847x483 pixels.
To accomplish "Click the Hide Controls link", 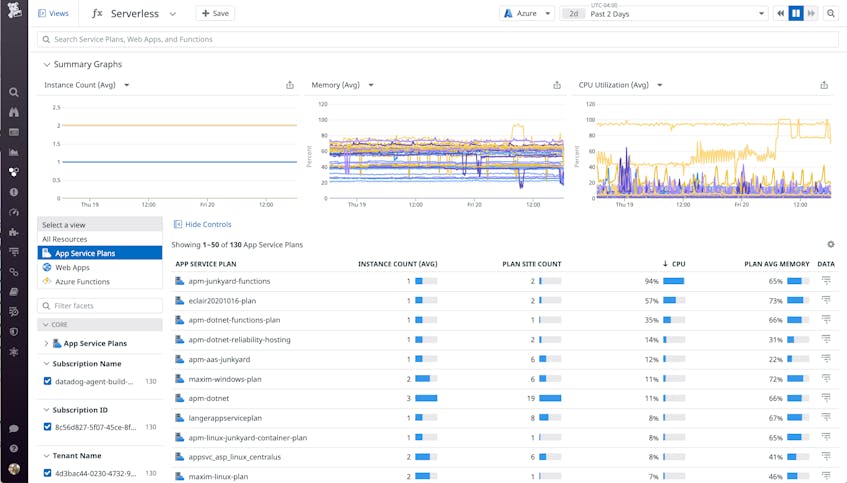I will click(x=203, y=224).
